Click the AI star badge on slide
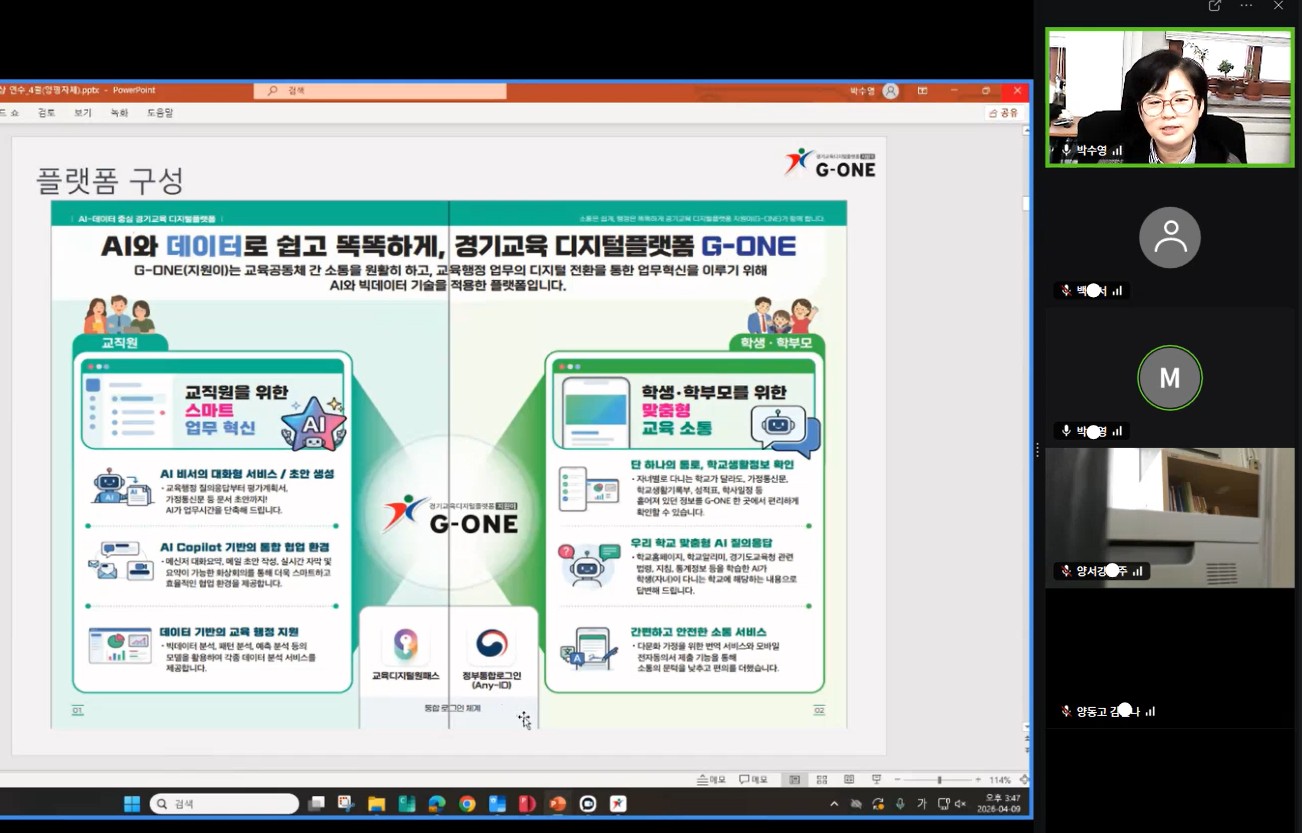Image resolution: width=1302 pixels, height=833 pixels. pos(314,424)
